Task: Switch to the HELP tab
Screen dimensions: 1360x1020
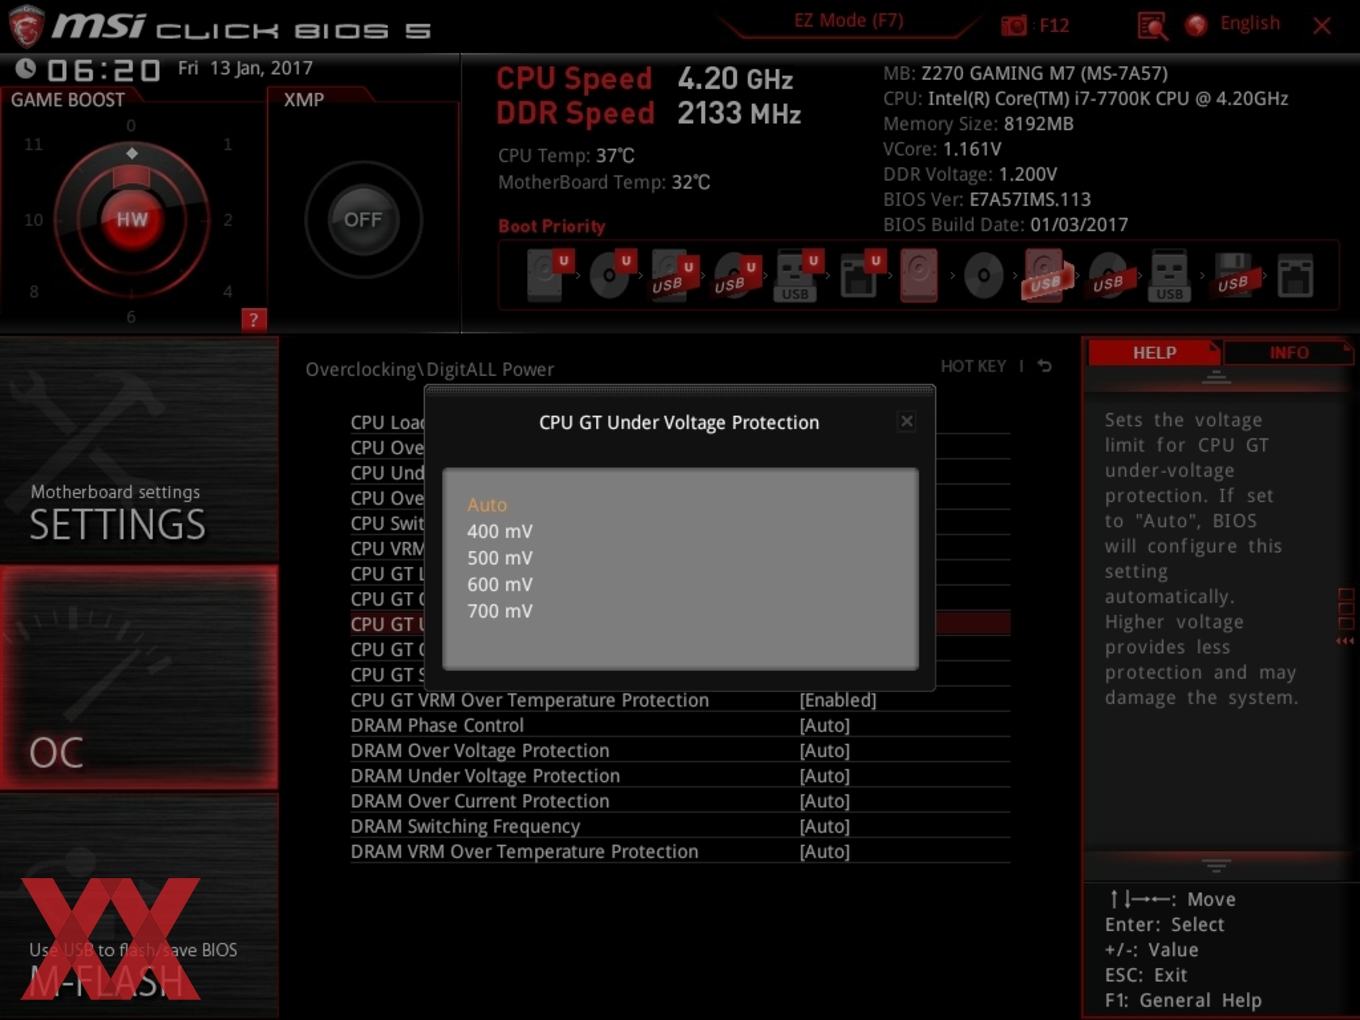Action: click(x=1154, y=352)
